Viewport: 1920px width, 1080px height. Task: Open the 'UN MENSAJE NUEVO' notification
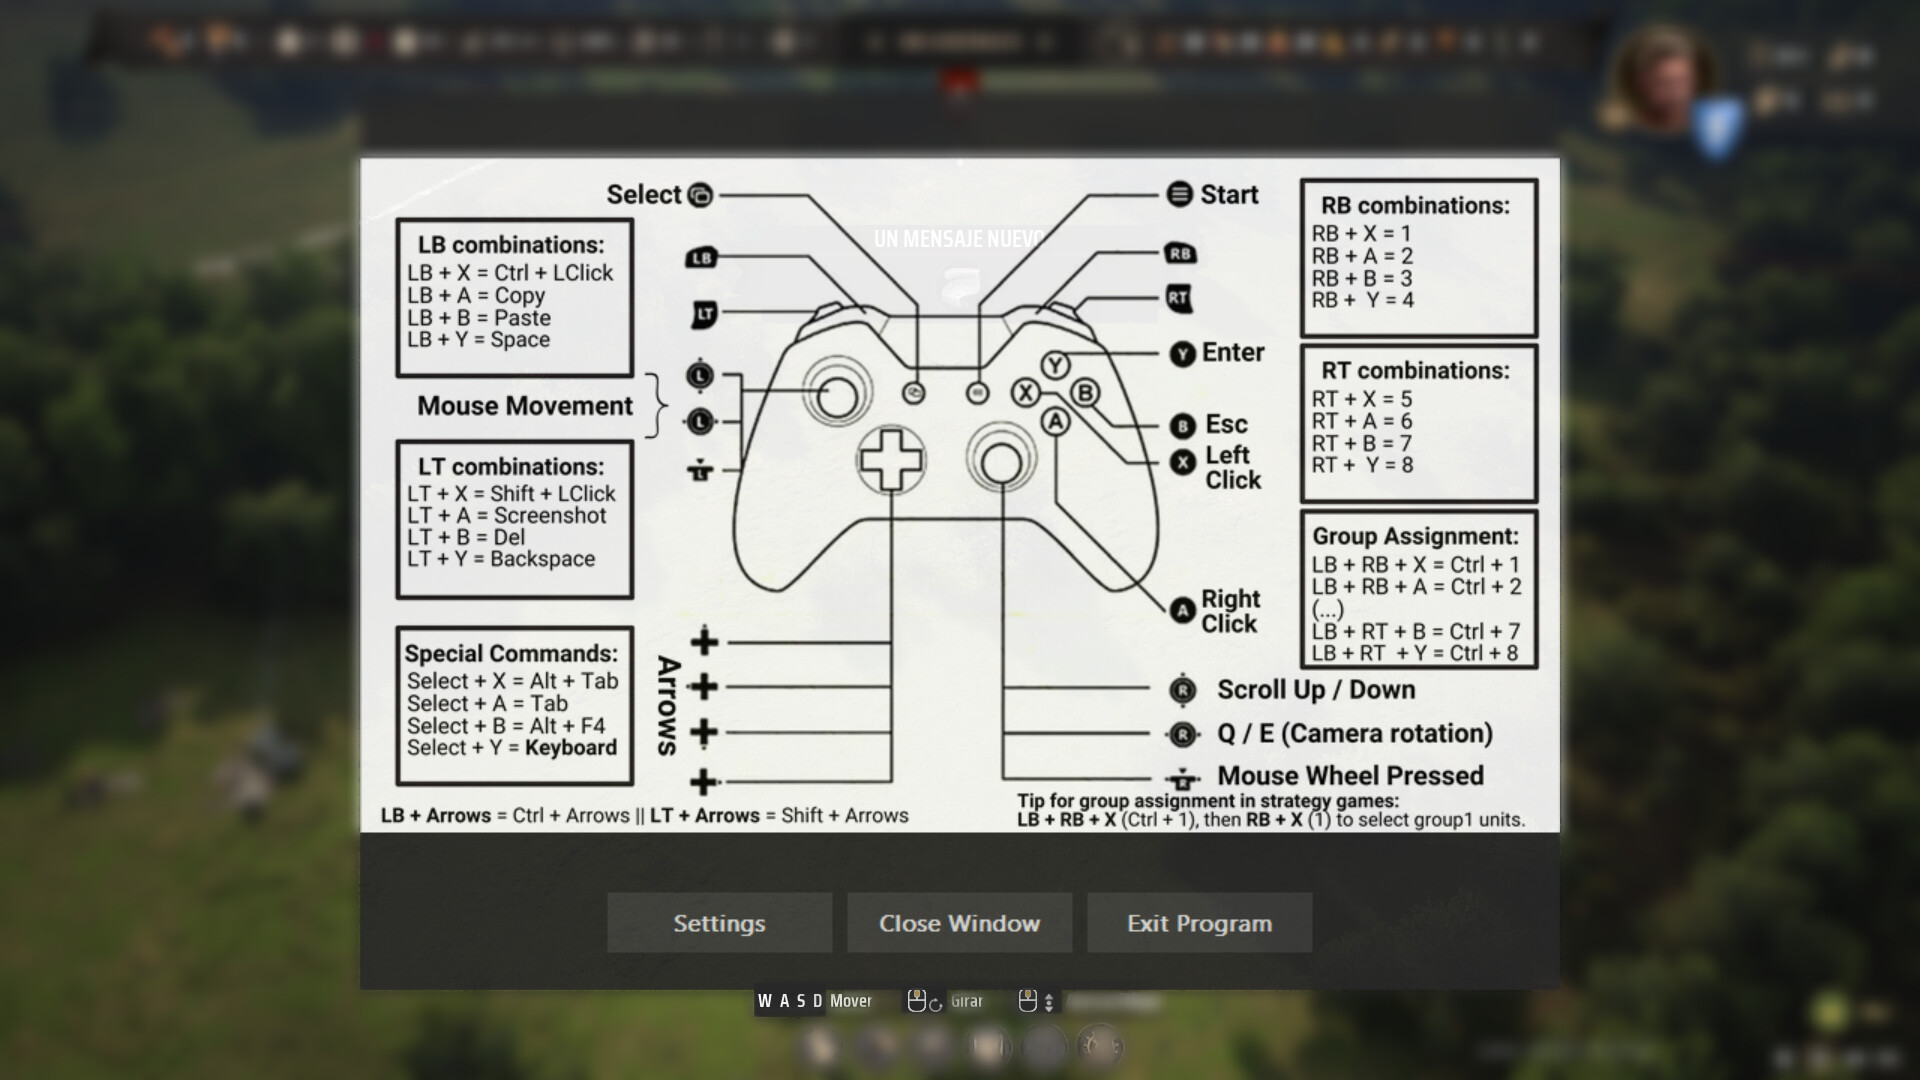(956, 238)
